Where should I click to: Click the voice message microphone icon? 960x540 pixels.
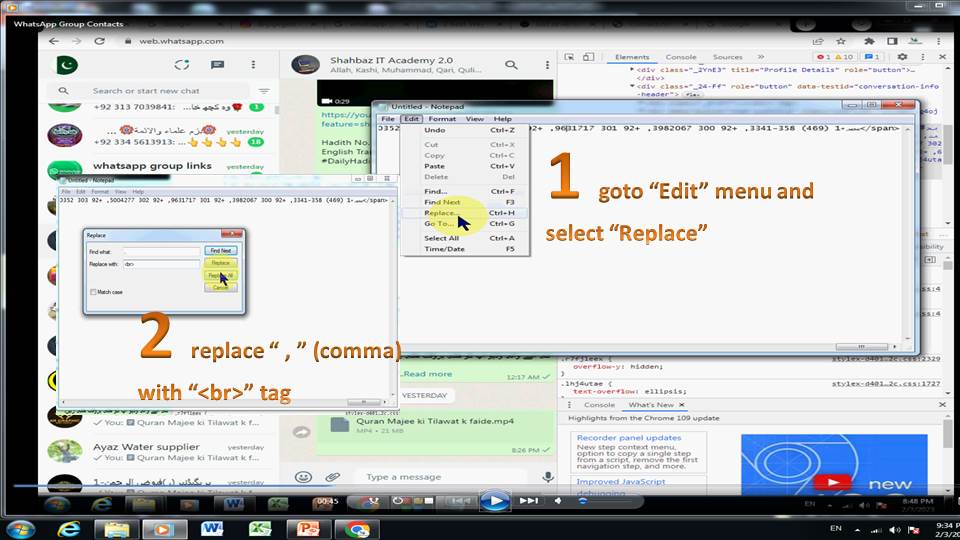[x=547, y=477]
